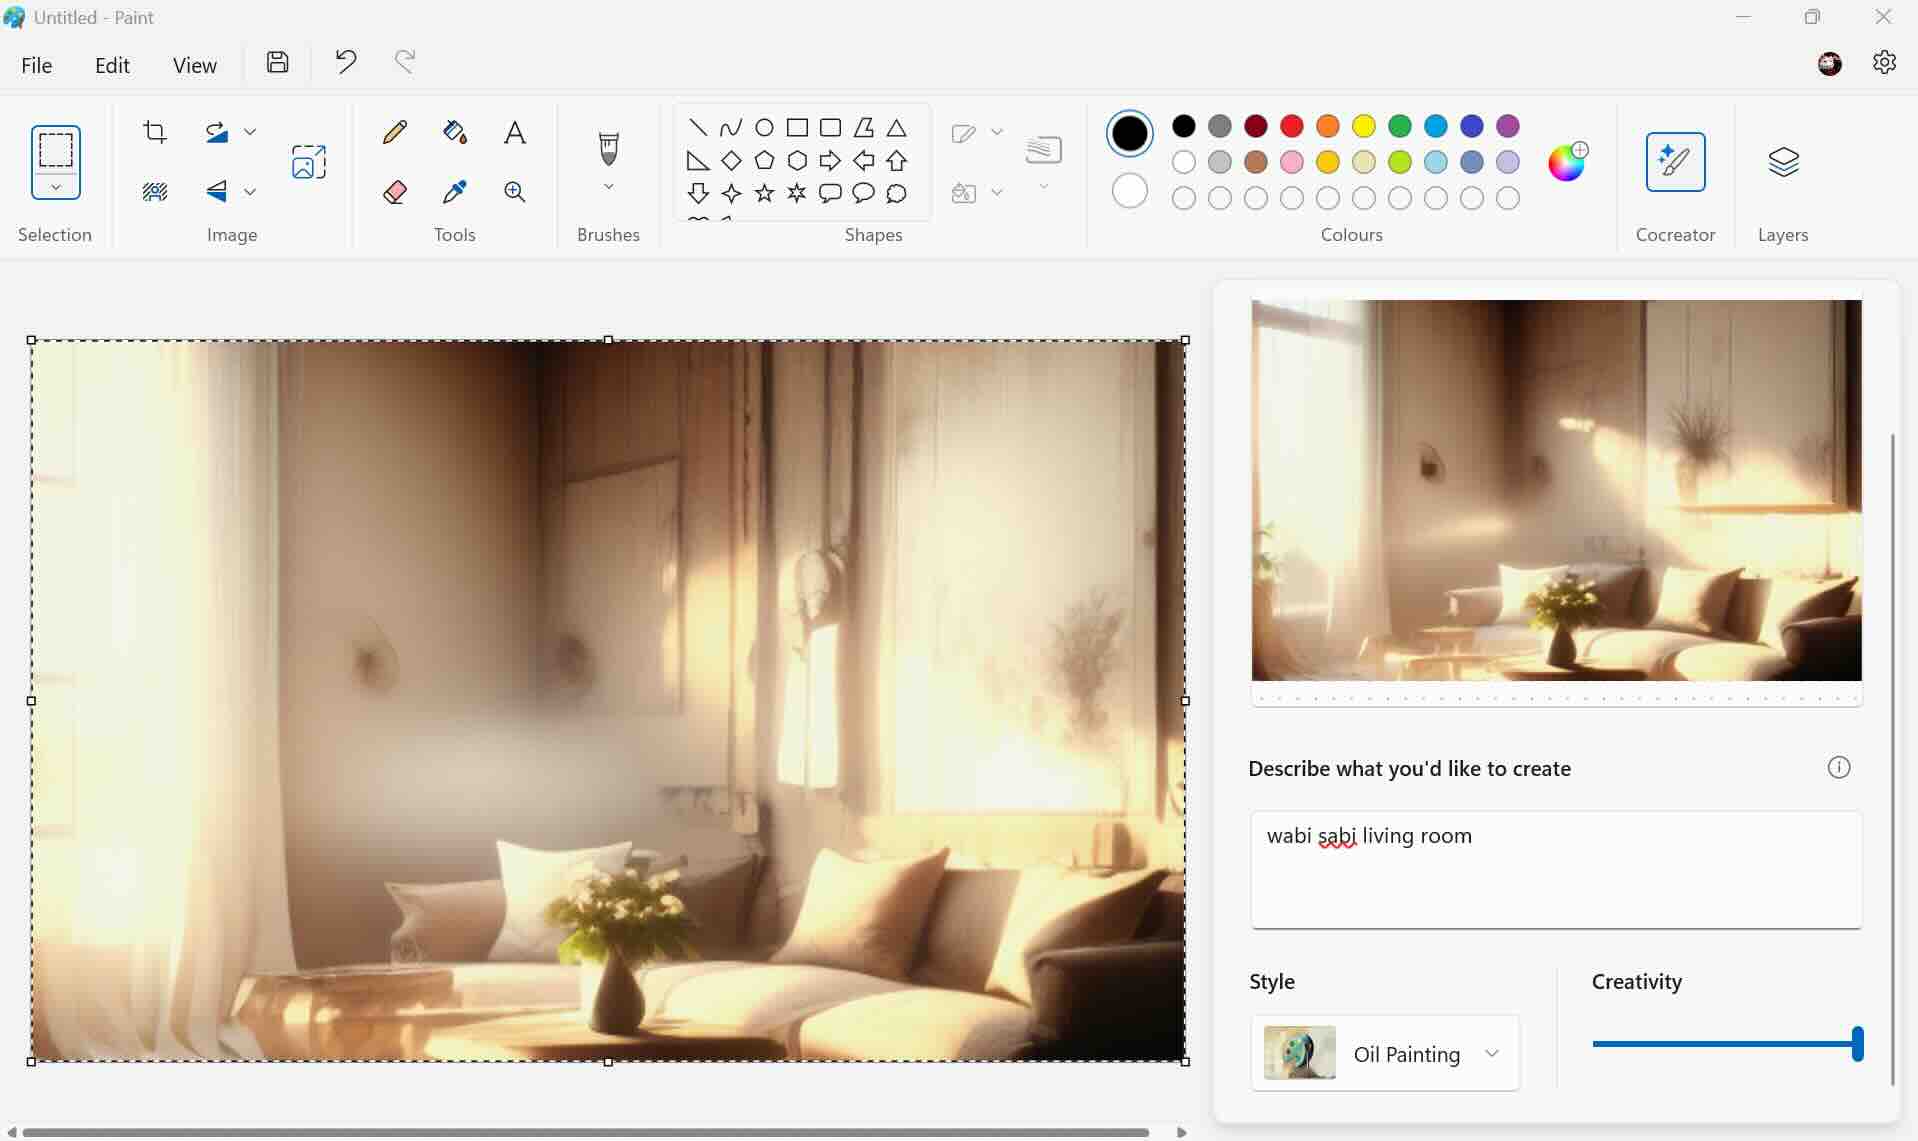Click the Crop image icon
1918x1141 pixels.
[155, 132]
